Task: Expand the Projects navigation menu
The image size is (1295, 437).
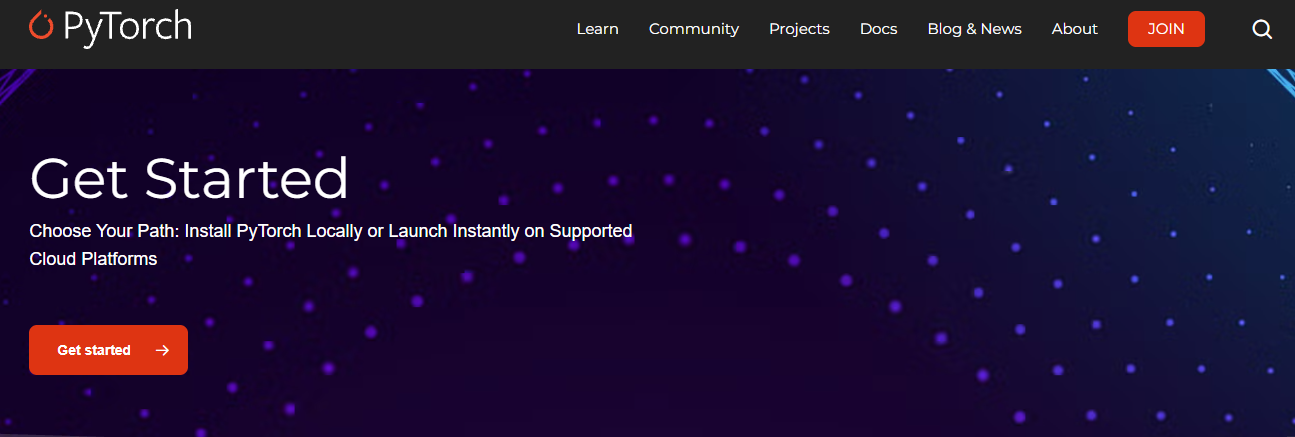Action: 799,29
